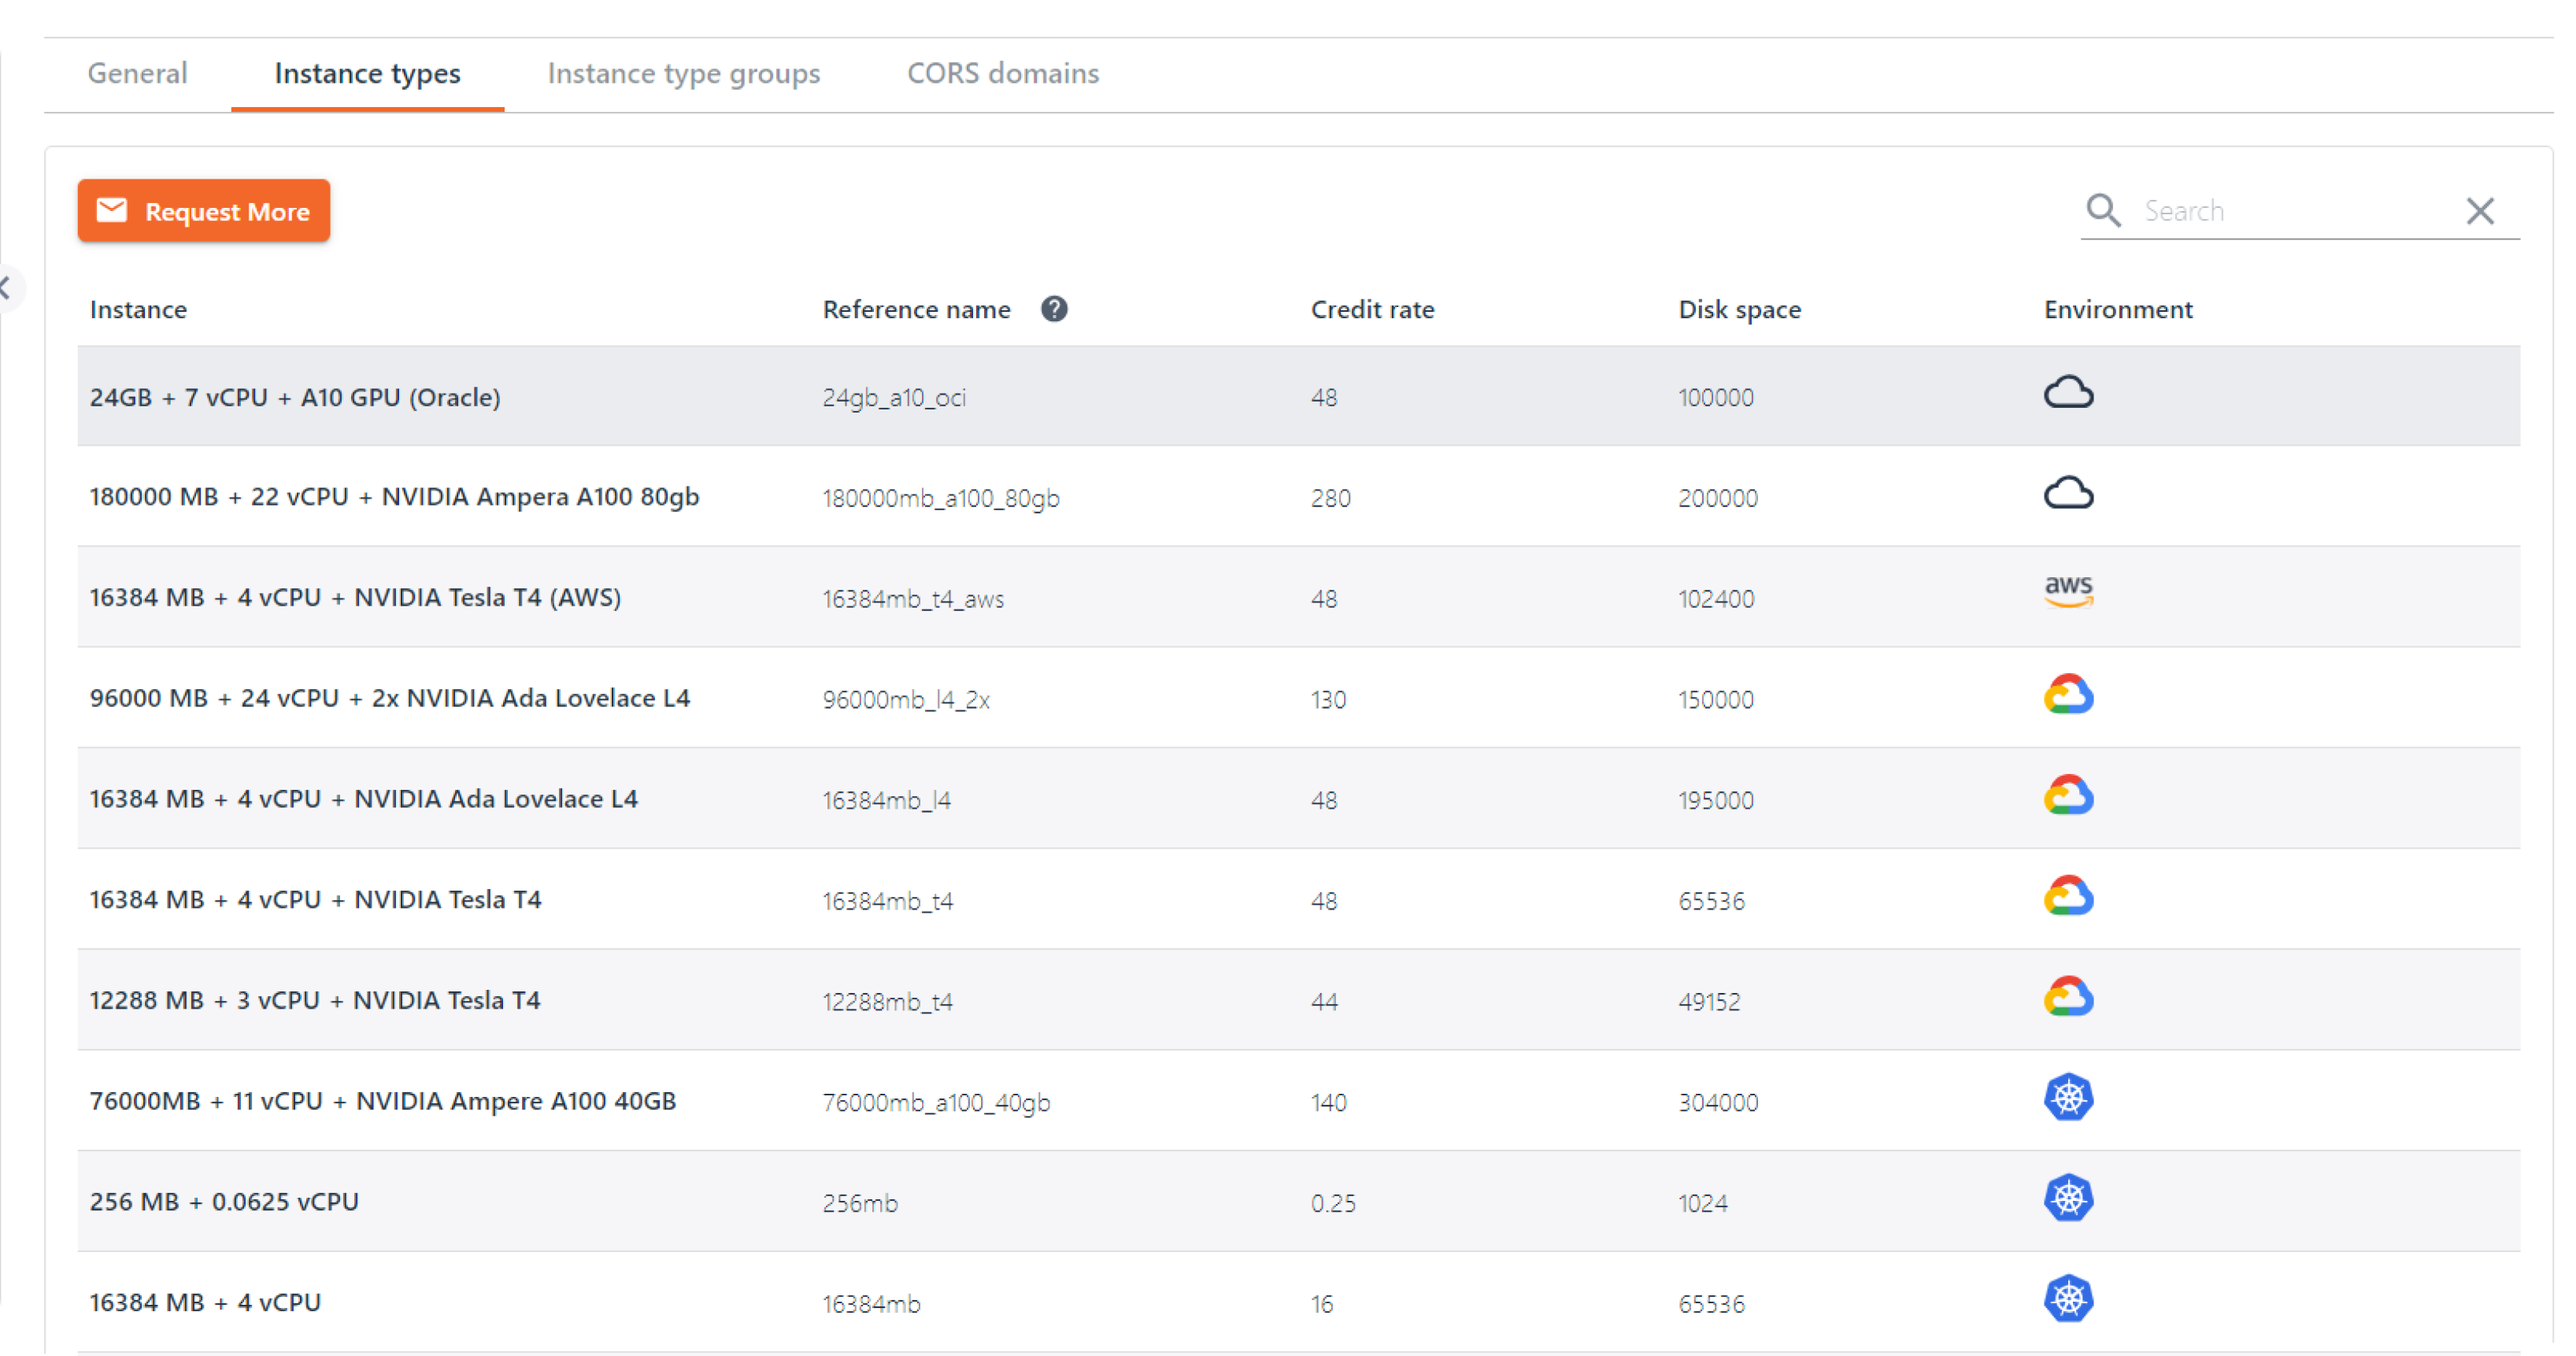Click the Reference name column header

(x=916, y=309)
